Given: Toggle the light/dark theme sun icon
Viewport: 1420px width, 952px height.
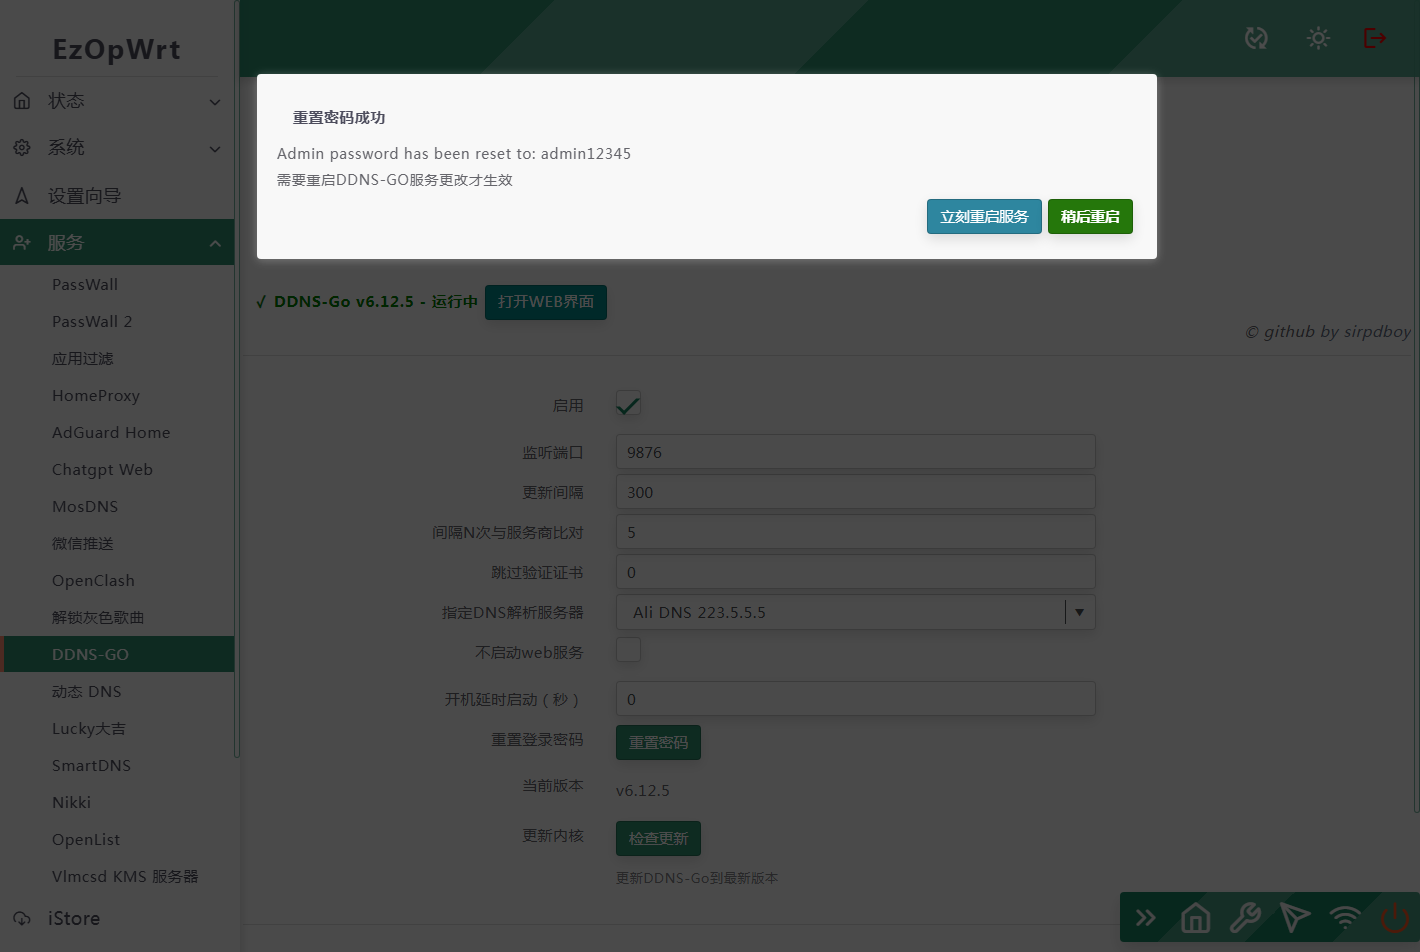Looking at the screenshot, I should (1318, 38).
